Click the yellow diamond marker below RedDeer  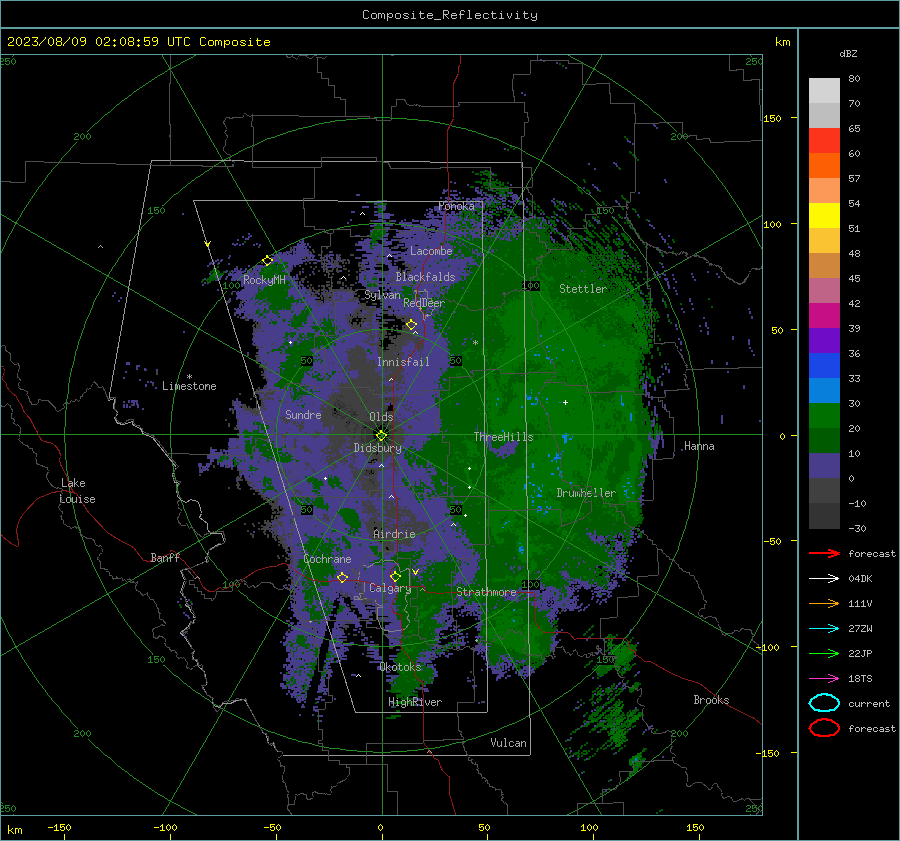click(411, 325)
